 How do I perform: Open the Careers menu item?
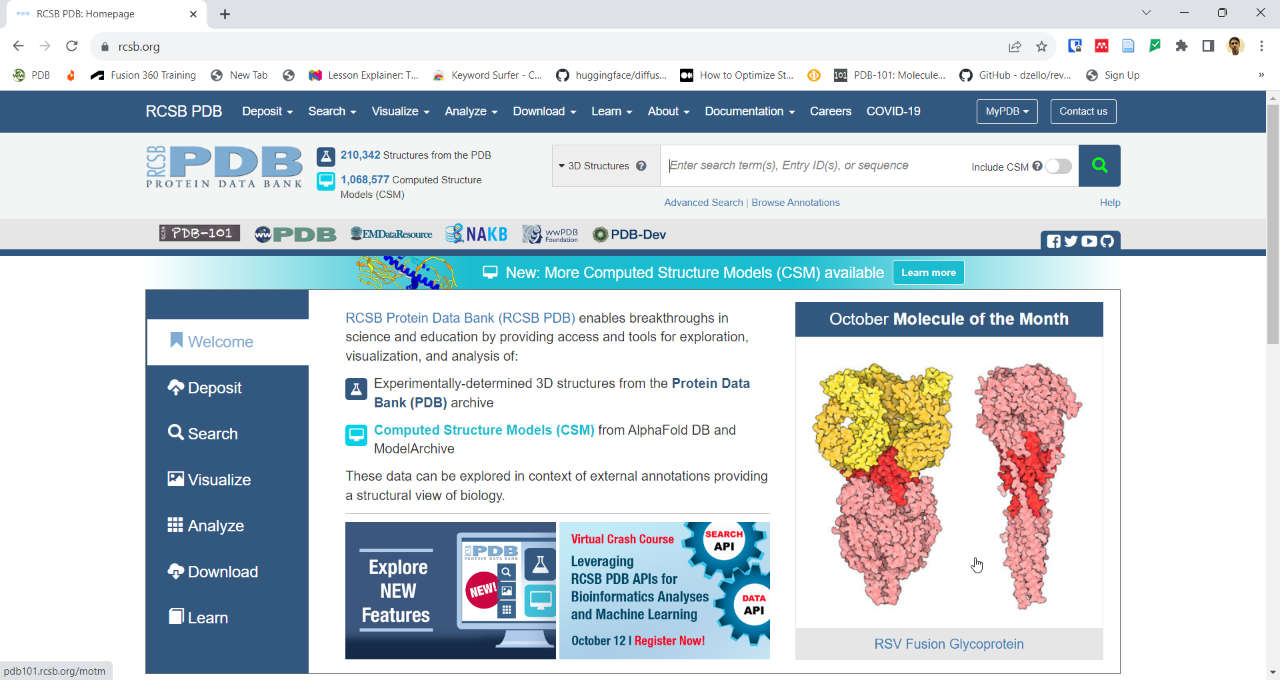[830, 111]
